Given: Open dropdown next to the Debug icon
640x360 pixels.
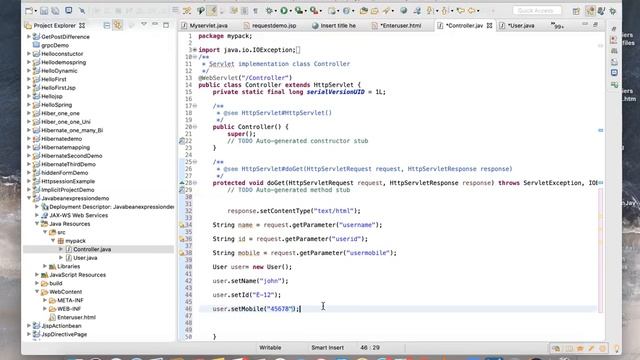Looking at the screenshot, I should click(276, 11).
